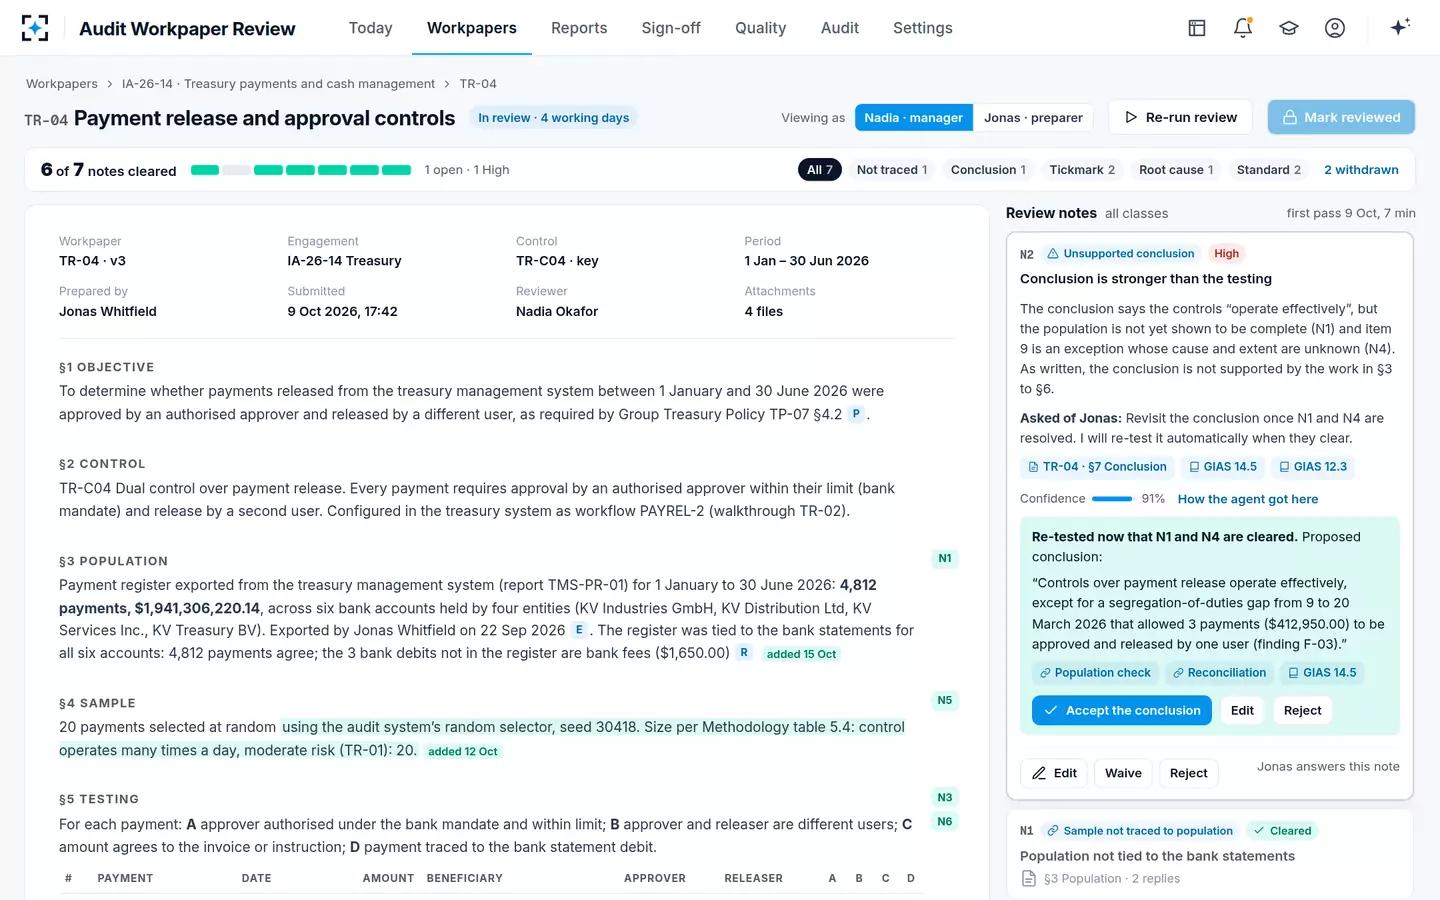The width and height of the screenshot is (1440, 900).
Task: Filter notes by Tickmark 2
Action: click(1082, 170)
